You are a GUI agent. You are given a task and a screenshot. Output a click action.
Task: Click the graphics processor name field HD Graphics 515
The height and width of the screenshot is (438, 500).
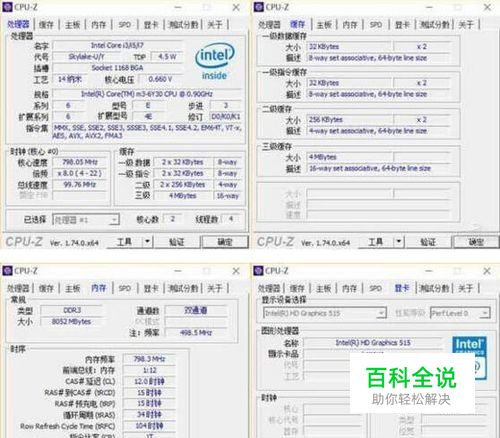pos(373,343)
